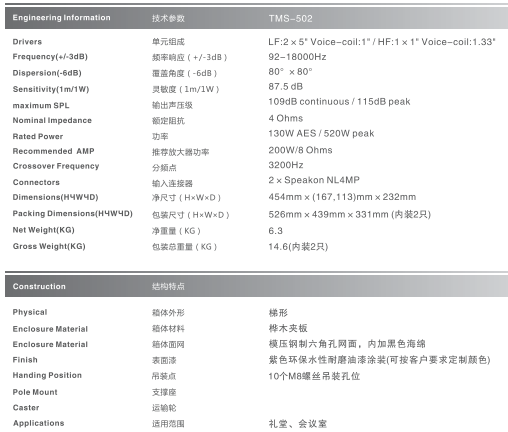
Task: Select the maximum SPL label
Action: 41,106
